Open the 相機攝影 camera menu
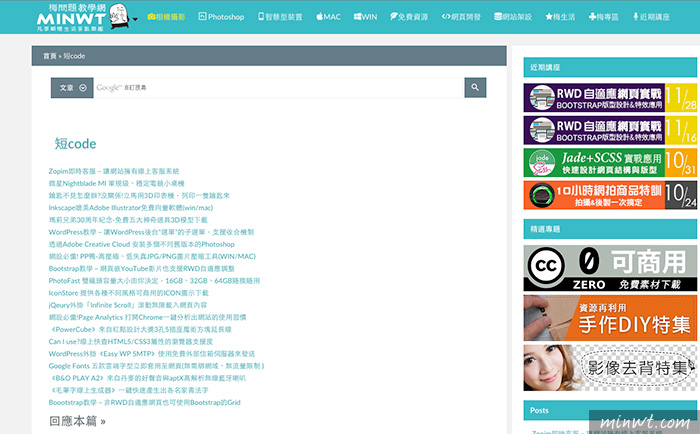Screen dimensions: 700x434 [166, 17]
